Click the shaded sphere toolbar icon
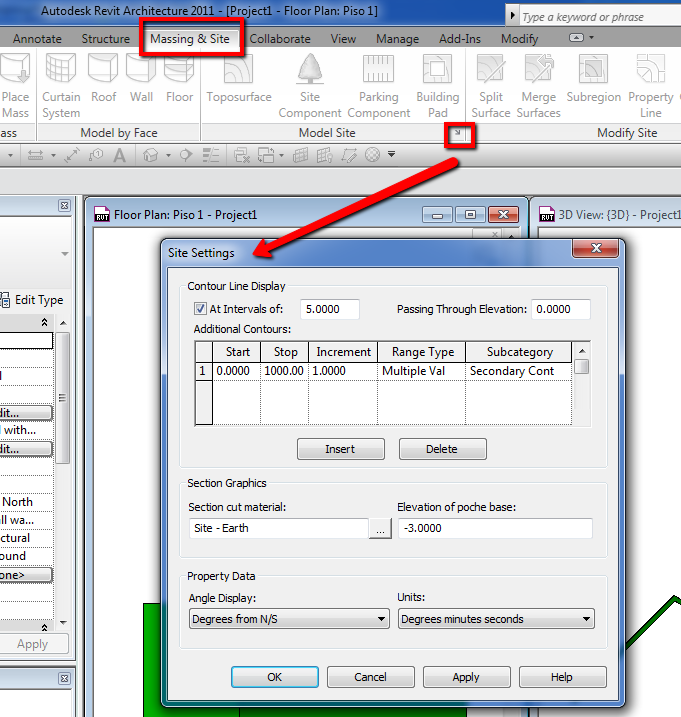The width and height of the screenshot is (681, 717). coord(372,155)
